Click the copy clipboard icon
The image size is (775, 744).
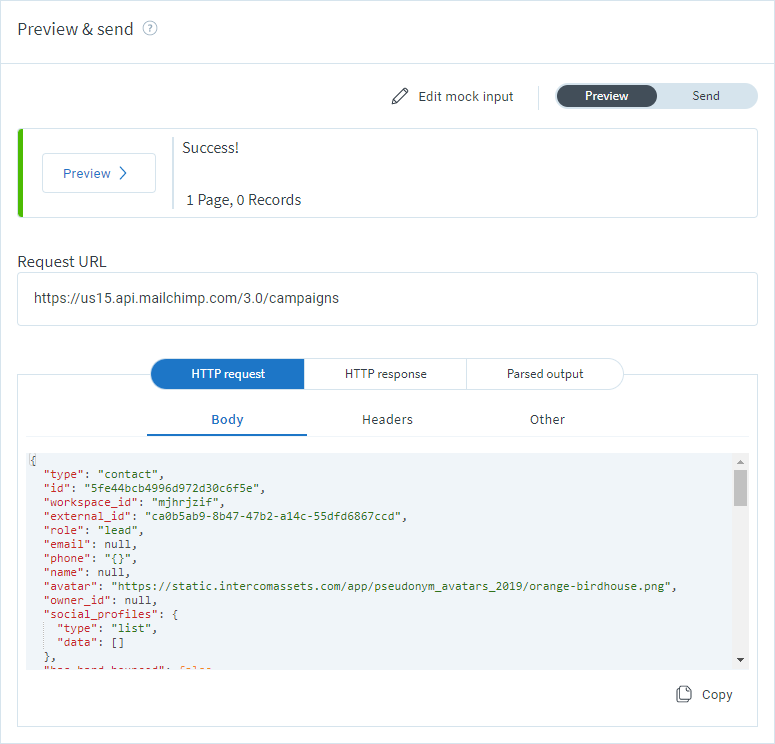pyautogui.click(x=684, y=694)
